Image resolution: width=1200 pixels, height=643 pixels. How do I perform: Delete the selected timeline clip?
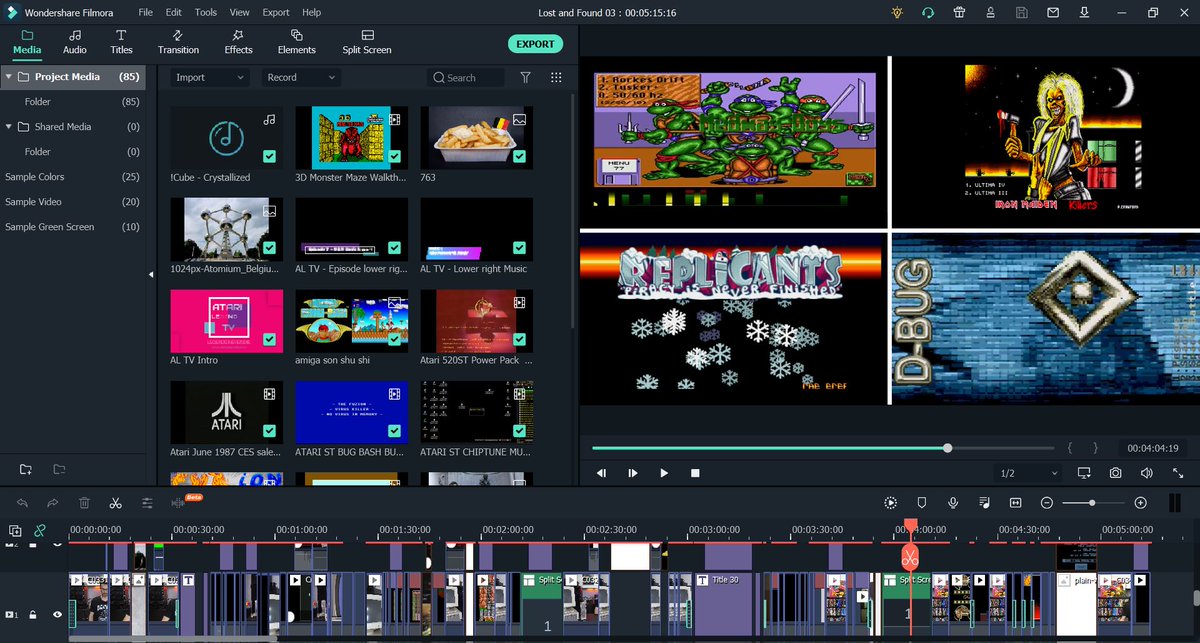[x=84, y=503]
